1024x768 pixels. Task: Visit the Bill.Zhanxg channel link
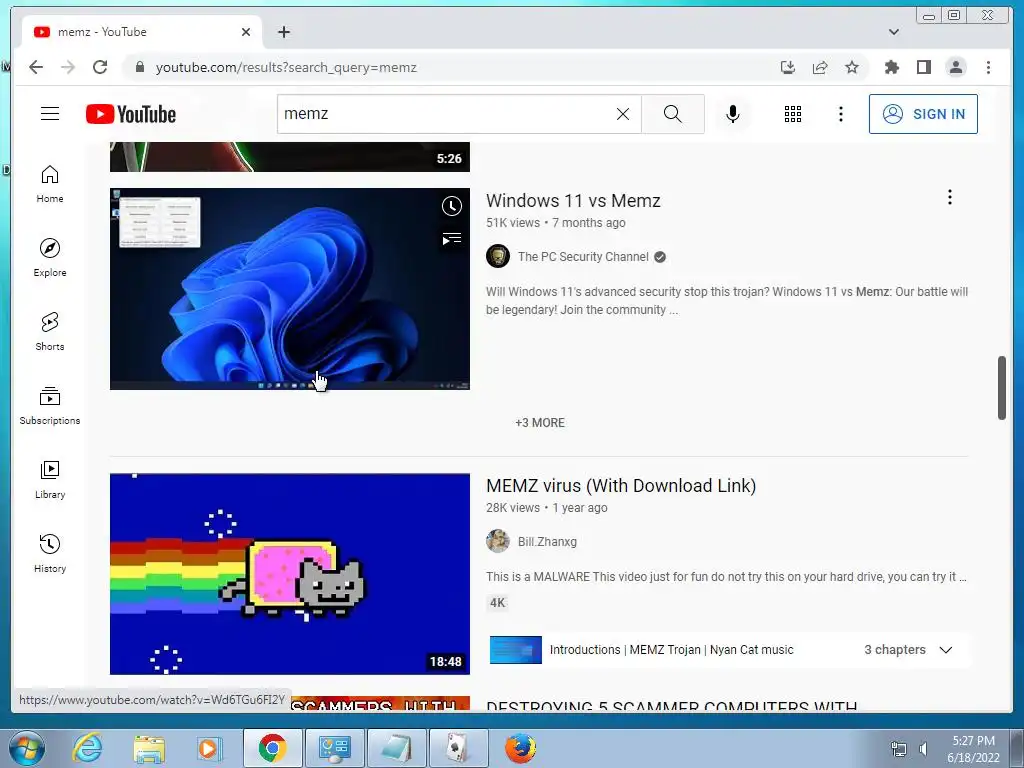(x=547, y=541)
